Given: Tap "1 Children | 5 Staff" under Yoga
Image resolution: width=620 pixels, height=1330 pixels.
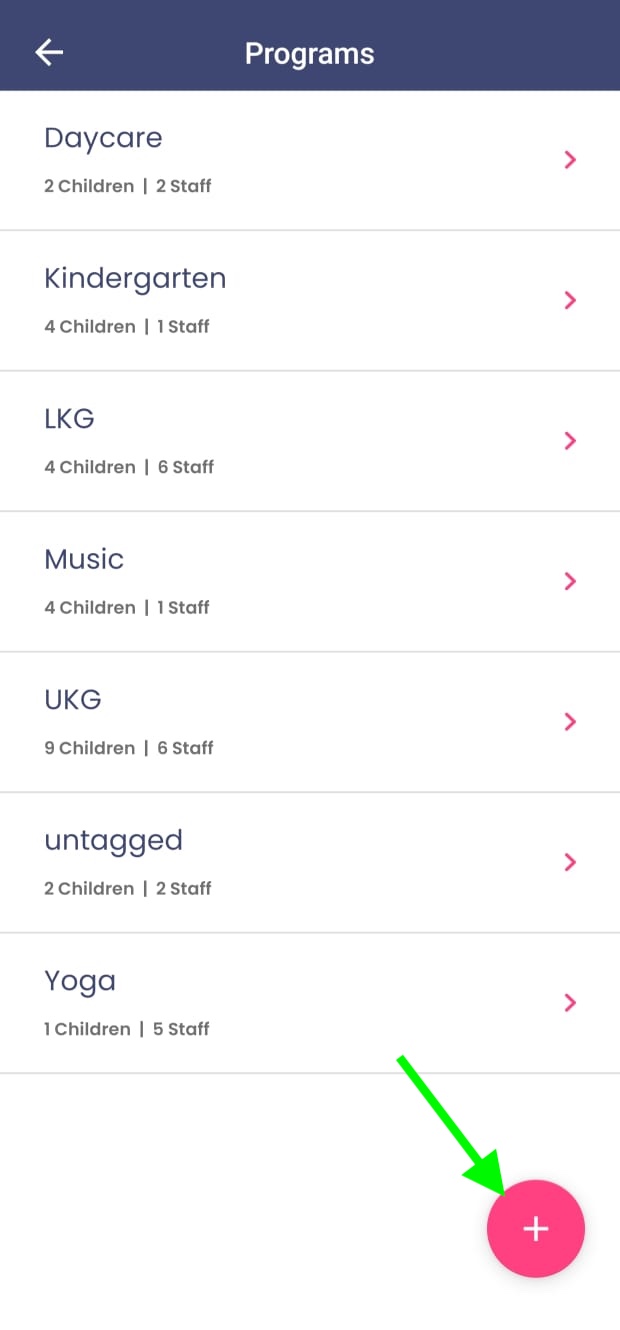Looking at the screenshot, I should point(126,1029).
